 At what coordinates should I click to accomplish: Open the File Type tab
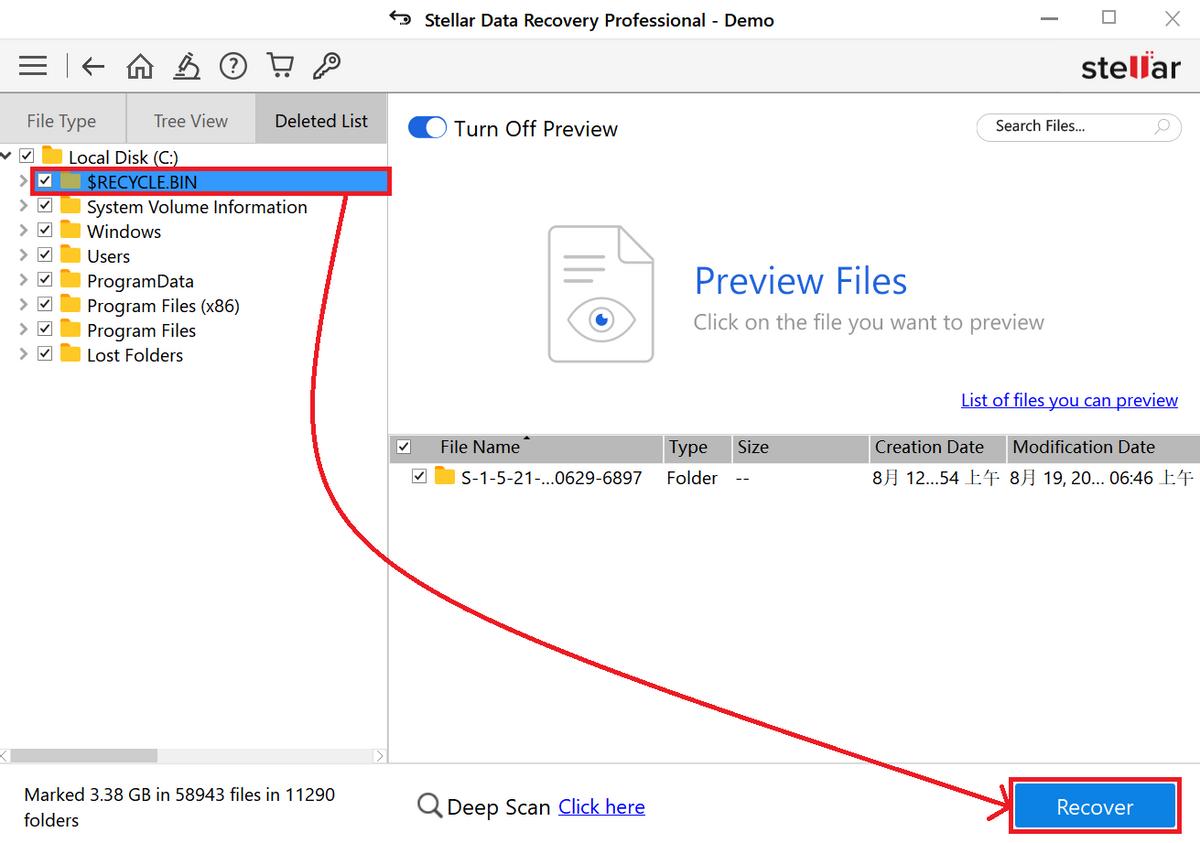click(x=62, y=119)
